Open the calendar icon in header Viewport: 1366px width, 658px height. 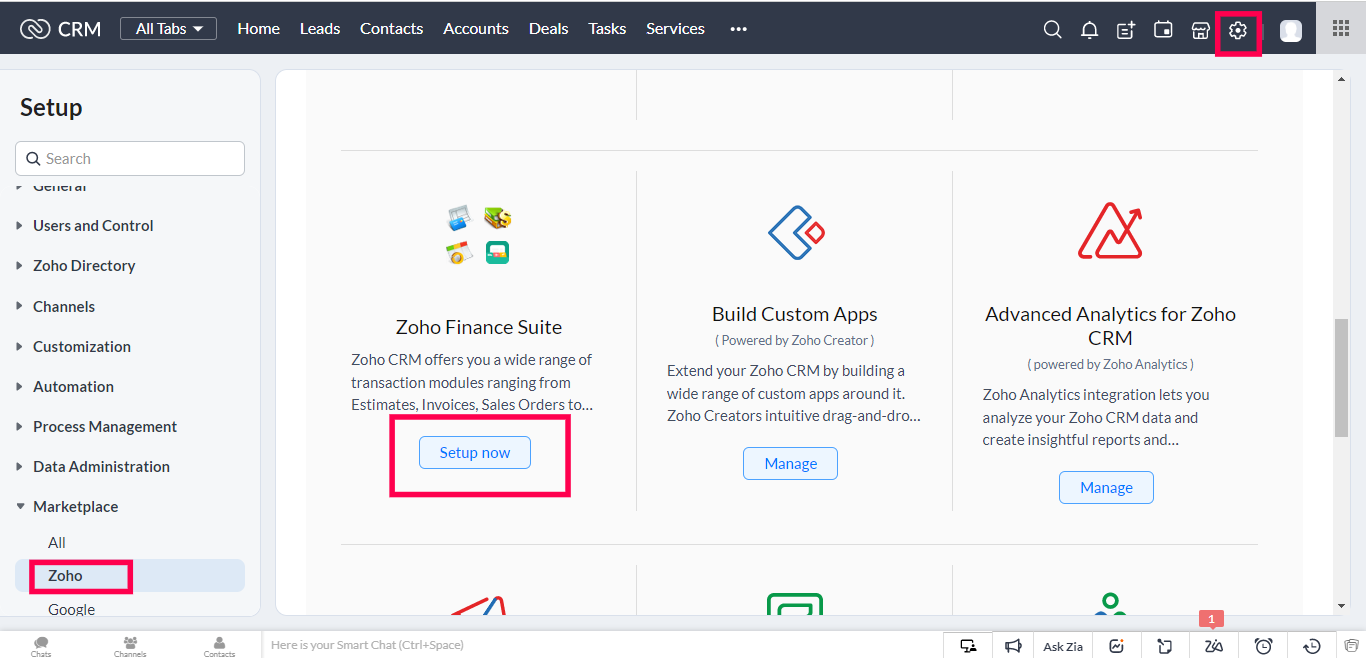pos(1163,30)
